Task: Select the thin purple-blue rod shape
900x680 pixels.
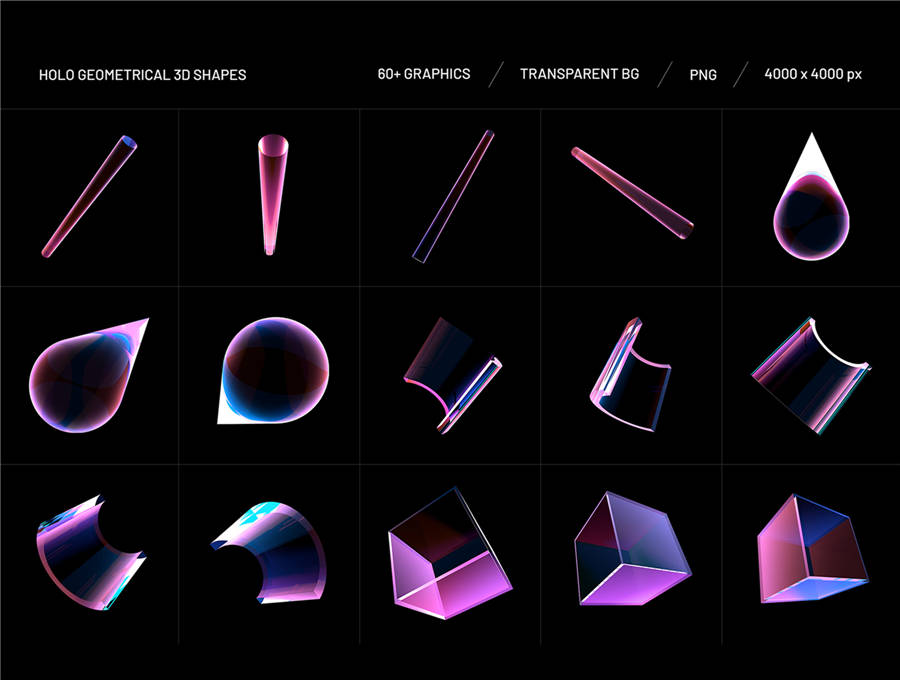Action: click(453, 196)
